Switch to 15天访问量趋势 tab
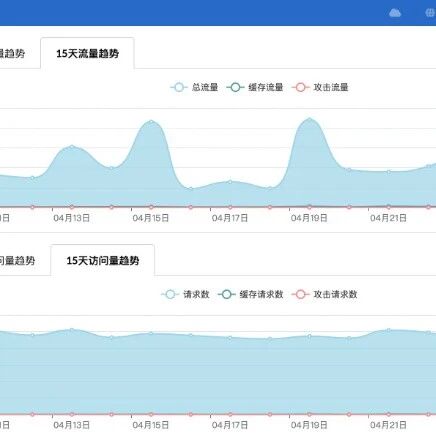The image size is (436, 437). pyautogui.click(x=103, y=260)
